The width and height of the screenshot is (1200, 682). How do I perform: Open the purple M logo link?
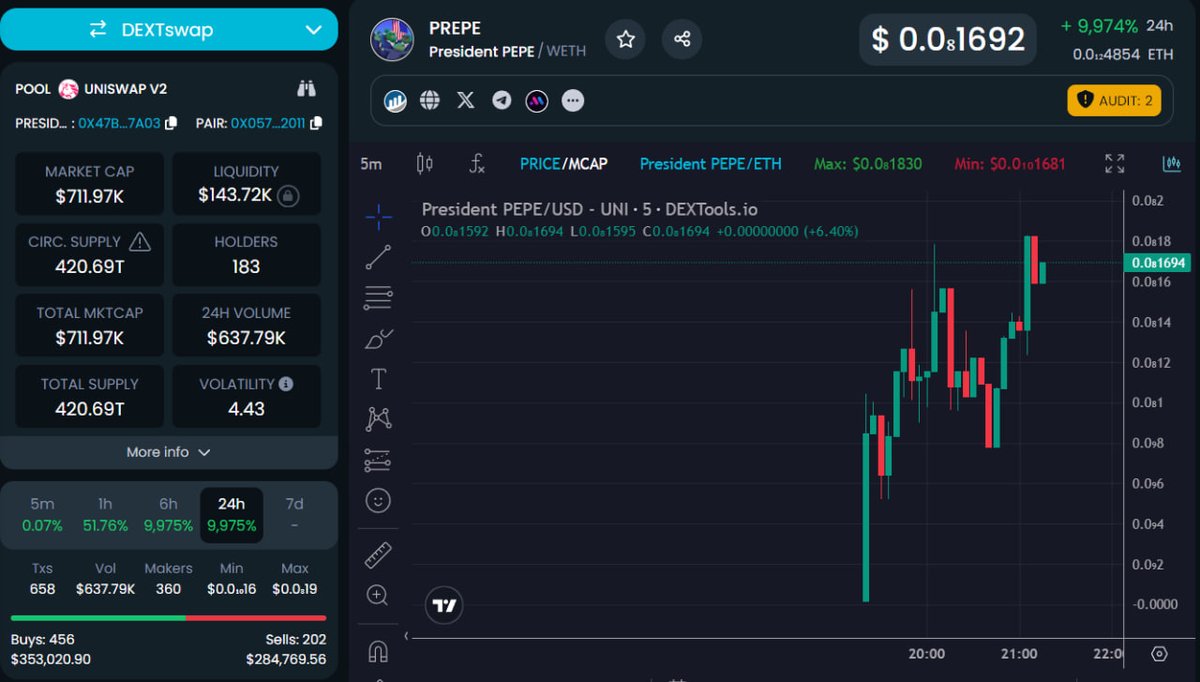point(537,100)
